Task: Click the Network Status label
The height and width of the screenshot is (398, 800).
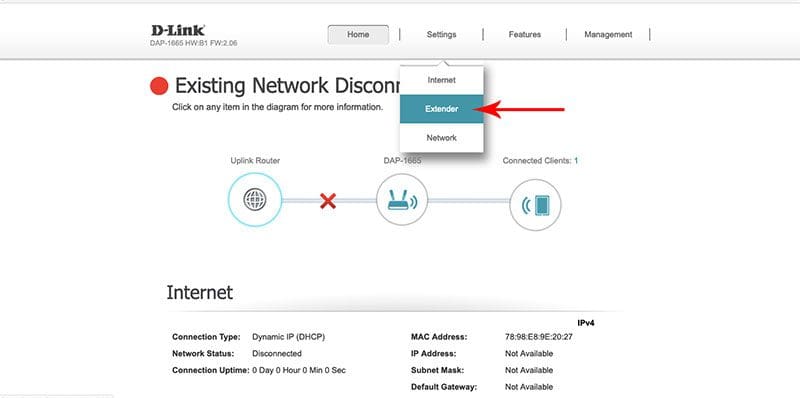Action: pos(203,354)
